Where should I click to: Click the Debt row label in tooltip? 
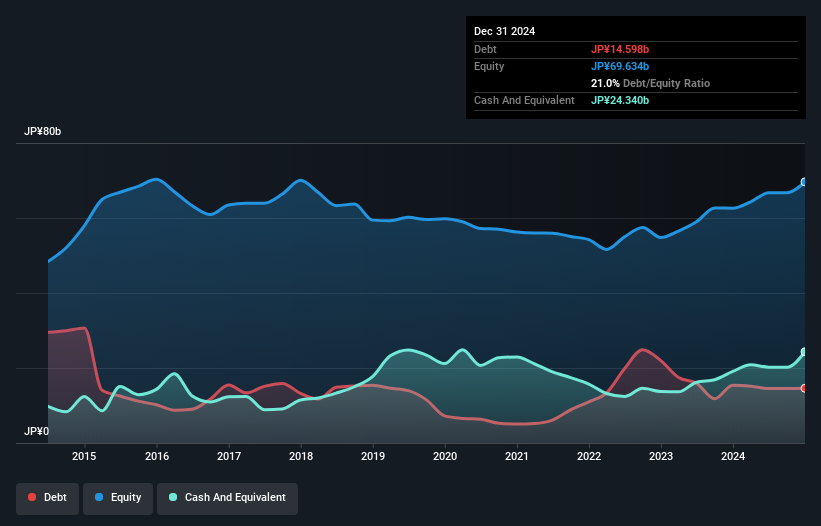coord(485,49)
